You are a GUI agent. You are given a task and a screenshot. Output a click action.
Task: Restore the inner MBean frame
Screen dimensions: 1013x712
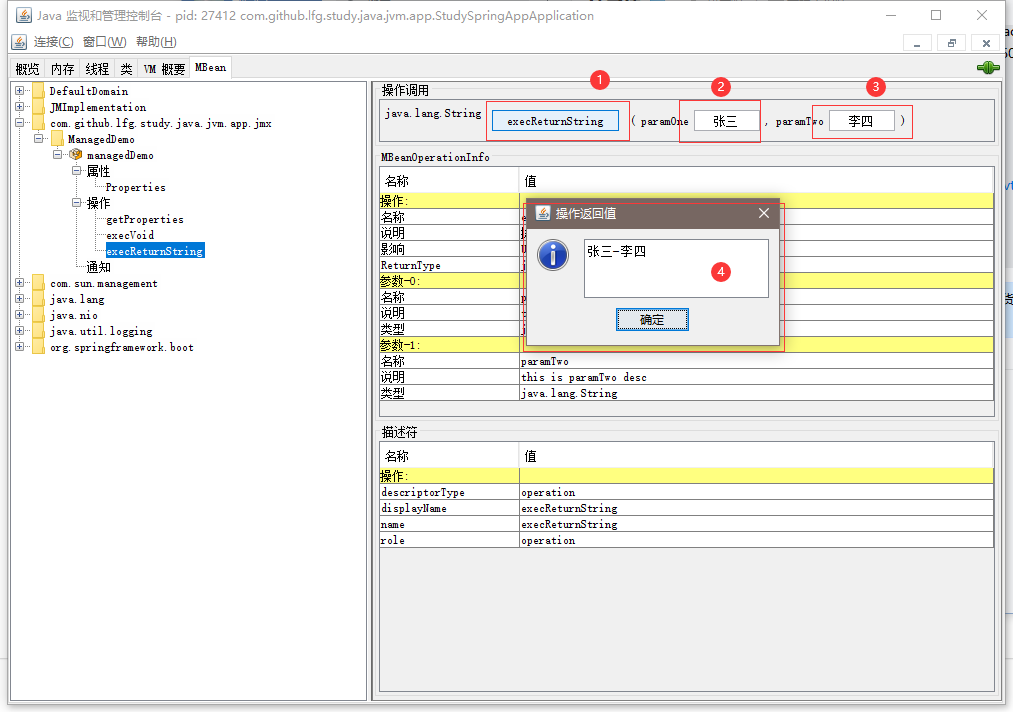coord(952,43)
